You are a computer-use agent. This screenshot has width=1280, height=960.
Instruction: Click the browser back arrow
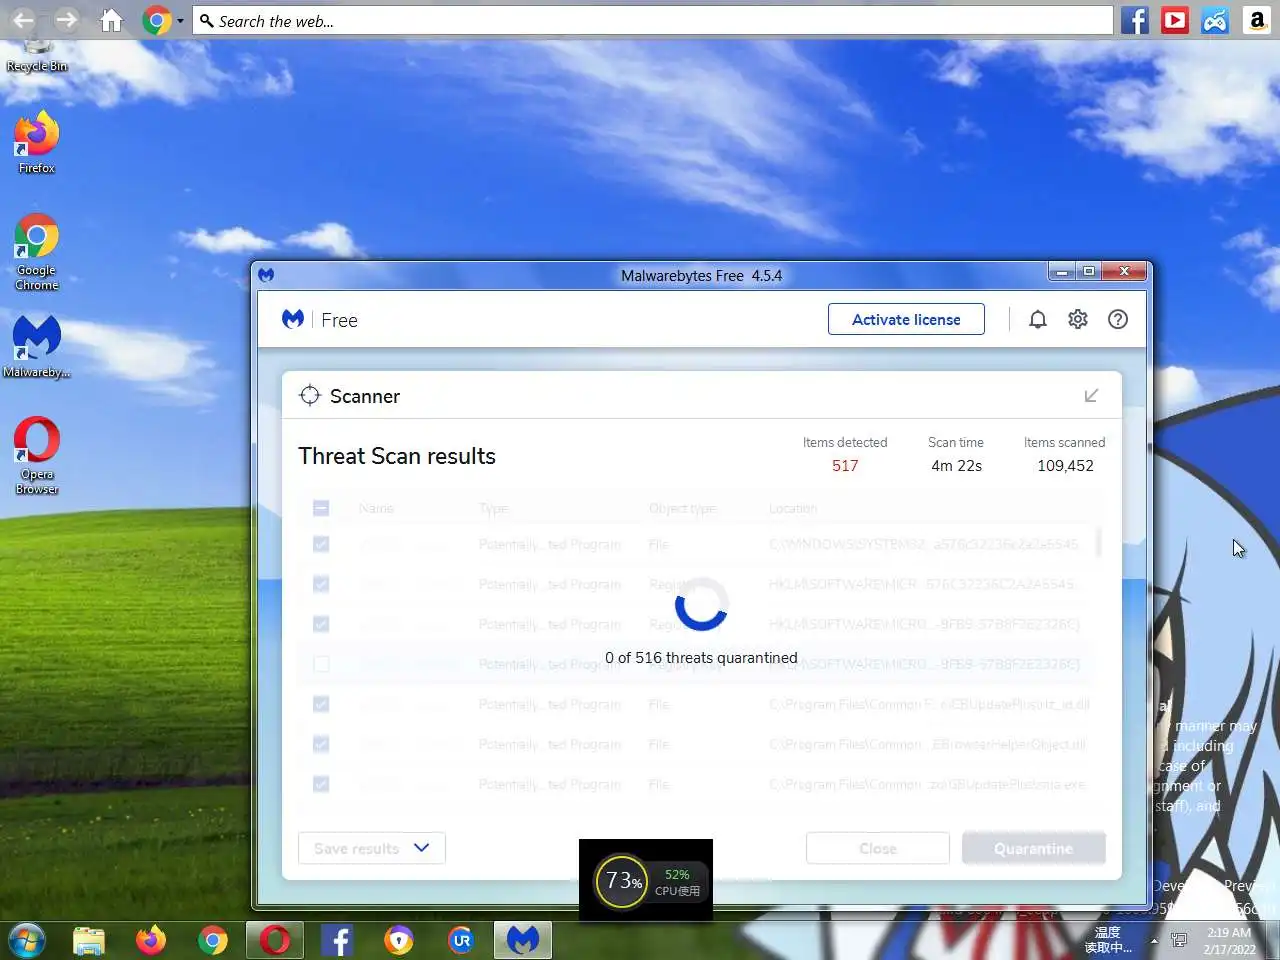tap(23, 20)
